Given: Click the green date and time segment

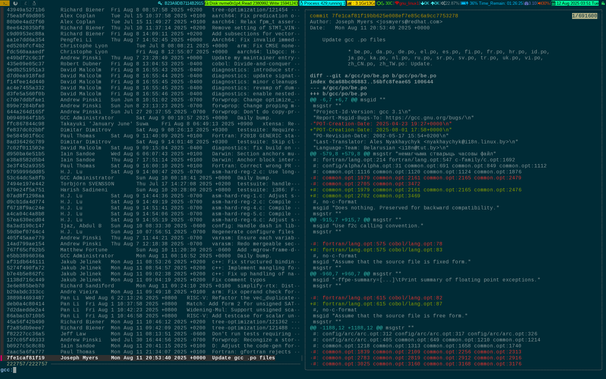Looking at the screenshot, I should point(576,3).
